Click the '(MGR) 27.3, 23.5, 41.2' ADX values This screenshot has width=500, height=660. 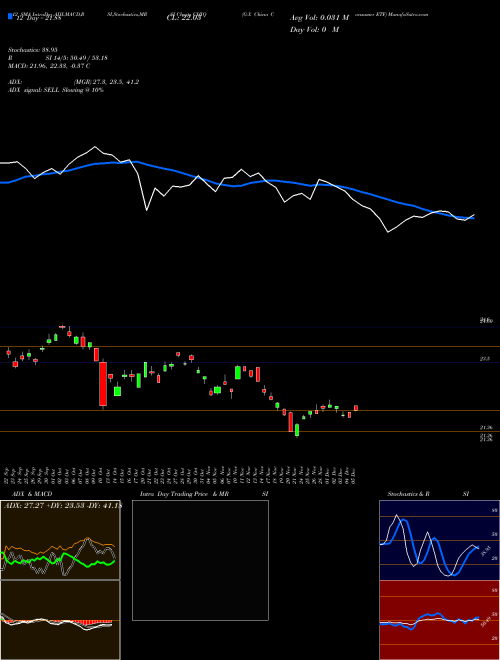click(106, 82)
